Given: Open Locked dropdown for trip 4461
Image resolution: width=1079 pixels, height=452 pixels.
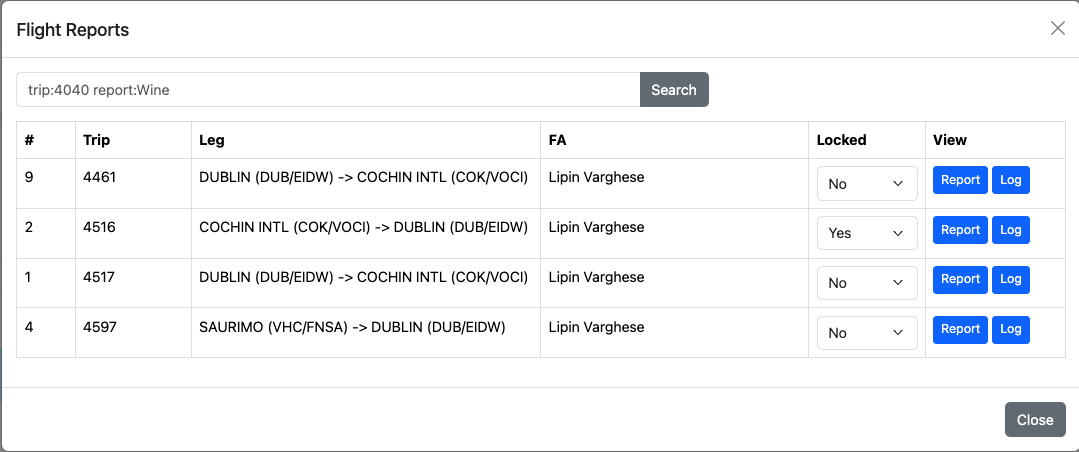Looking at the screenshot, I should click(x=867, y=184).
